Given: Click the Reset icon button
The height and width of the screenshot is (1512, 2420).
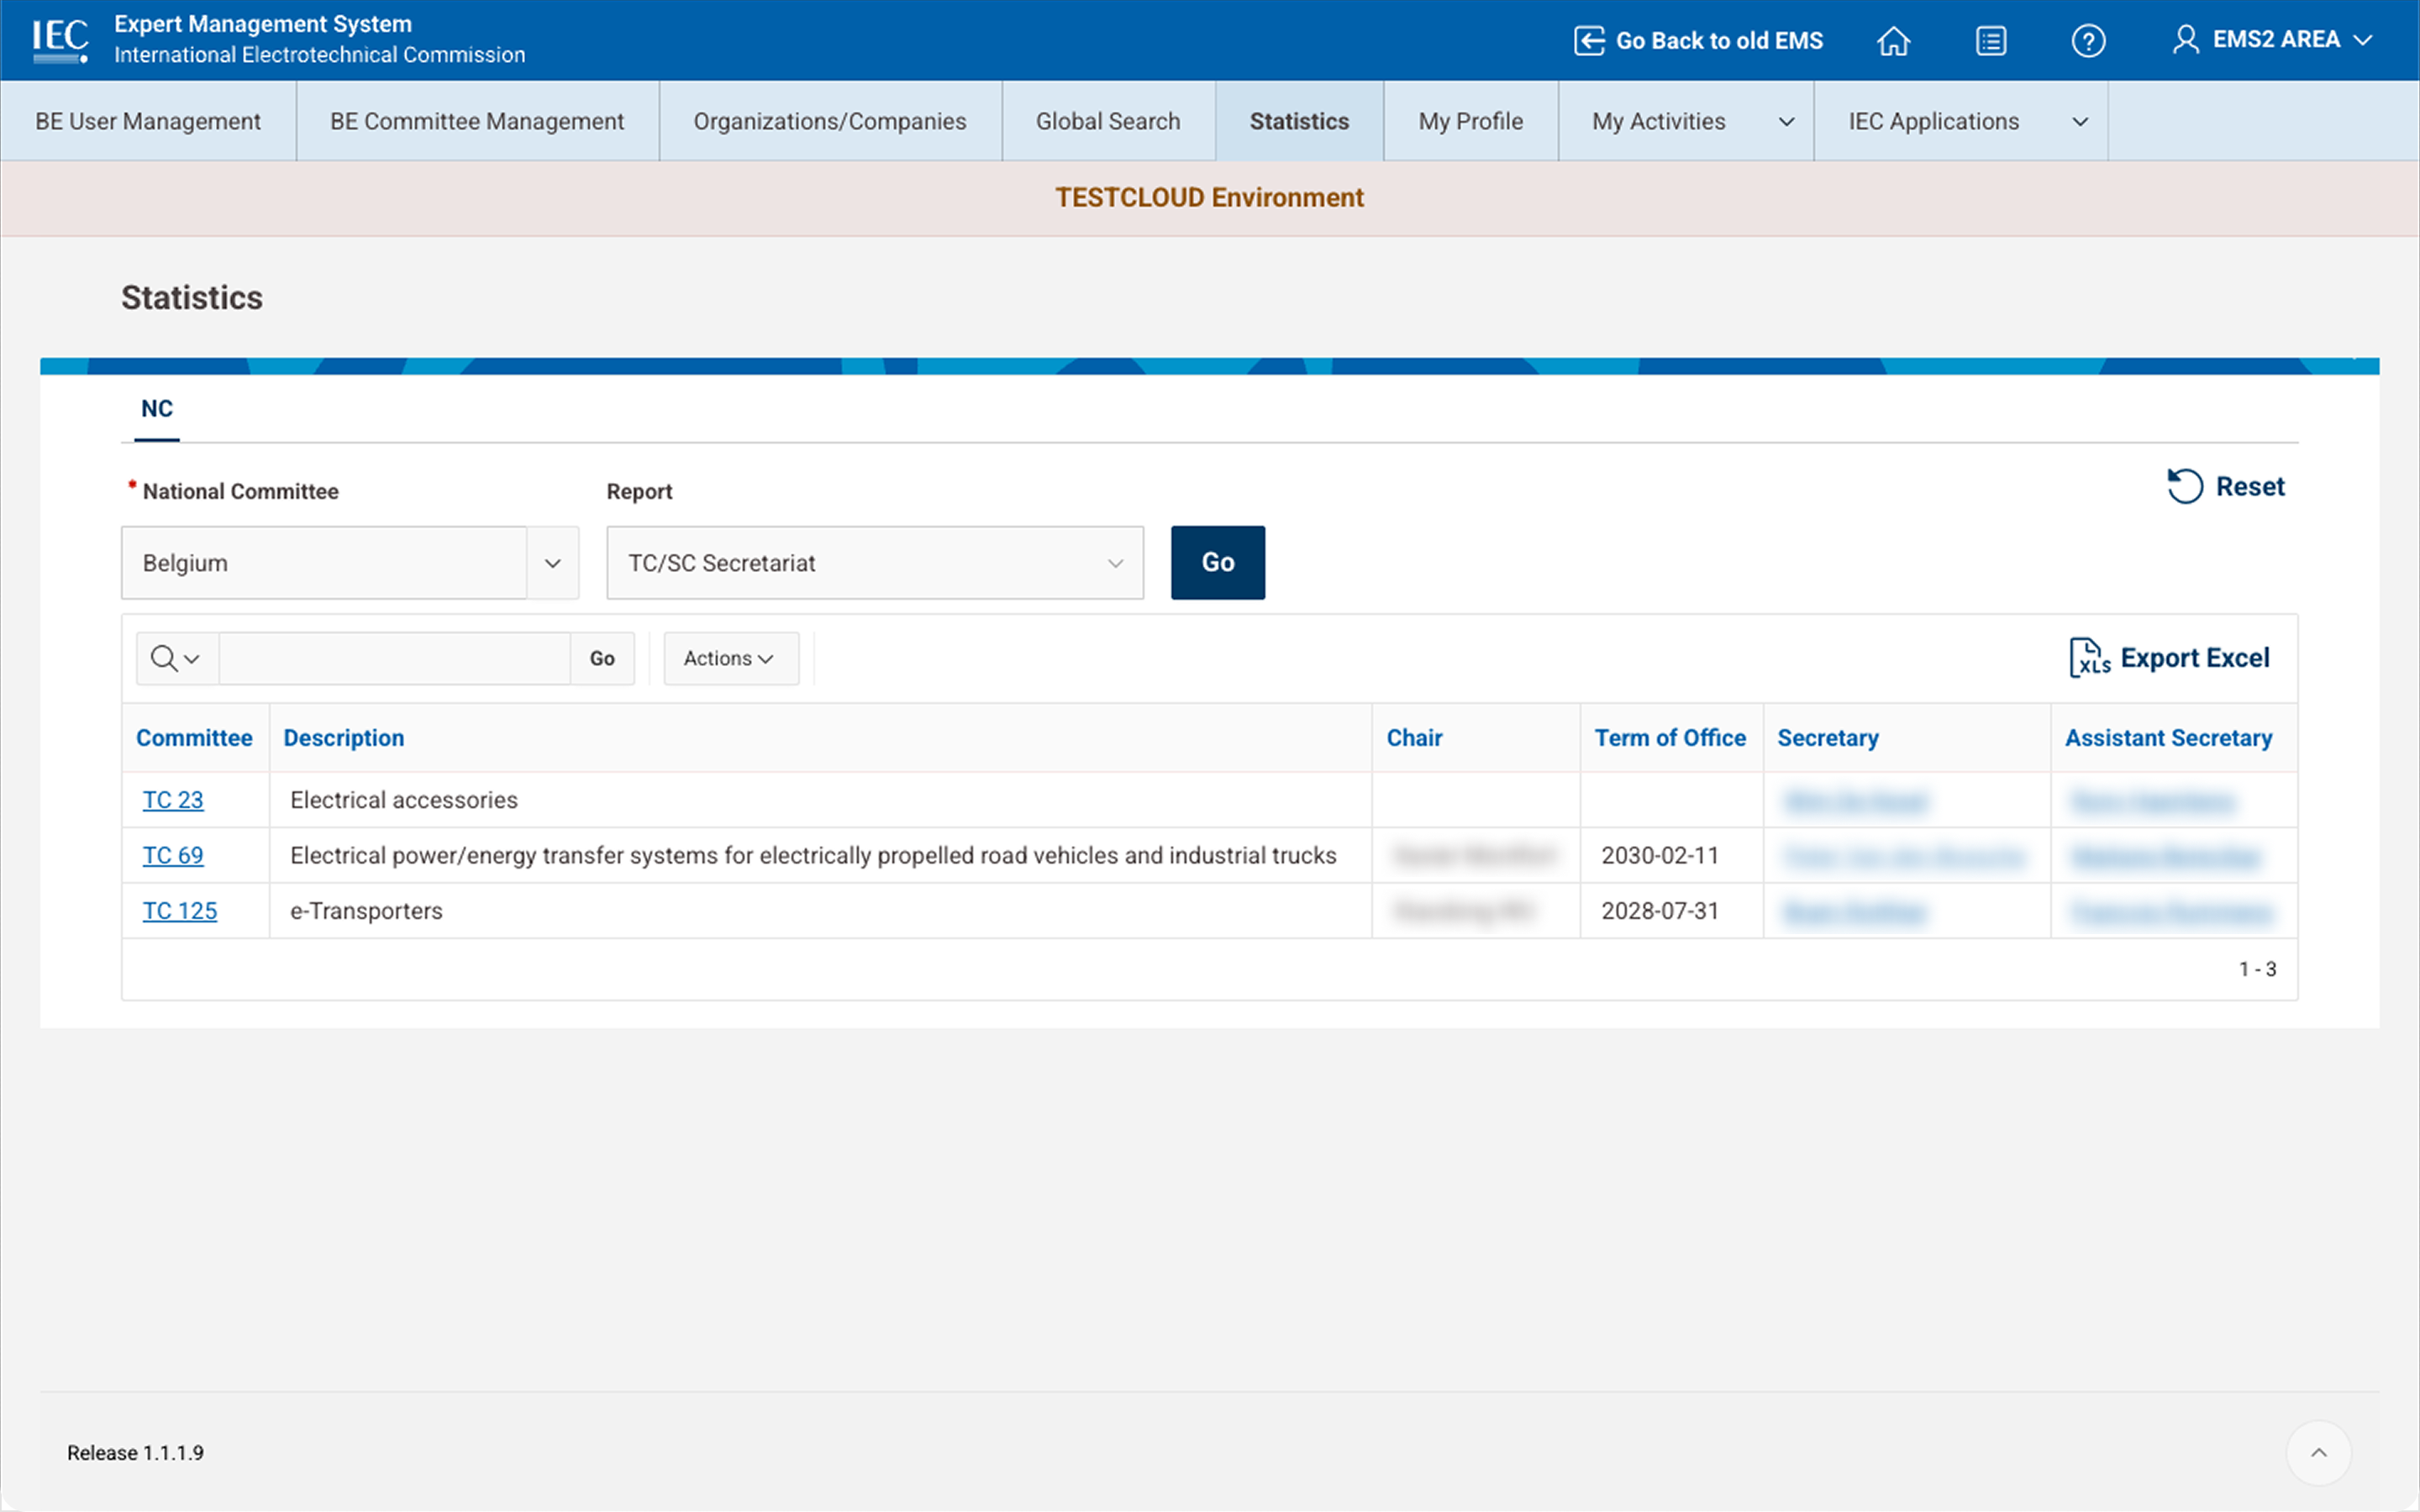Looking at the screenshot, I should [2184, 487].
